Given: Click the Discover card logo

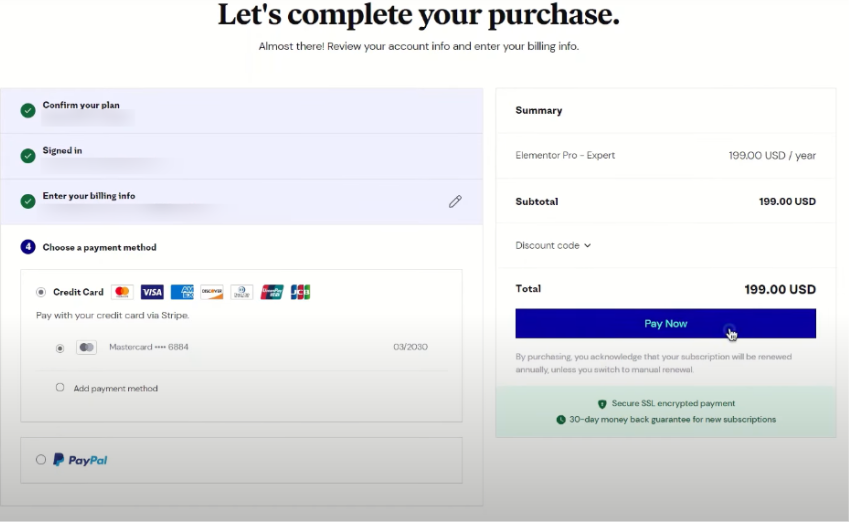Looking at the screenshot, I should click(212, 292).
